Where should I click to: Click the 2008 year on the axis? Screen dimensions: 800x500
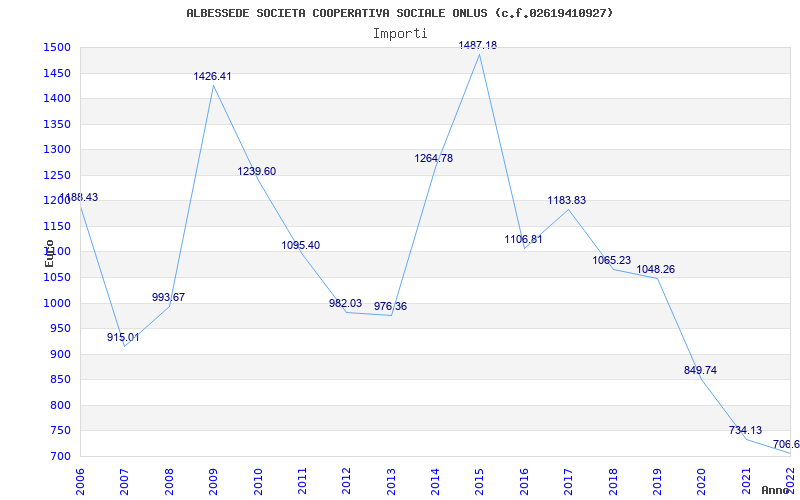click(x=169, y=481)
